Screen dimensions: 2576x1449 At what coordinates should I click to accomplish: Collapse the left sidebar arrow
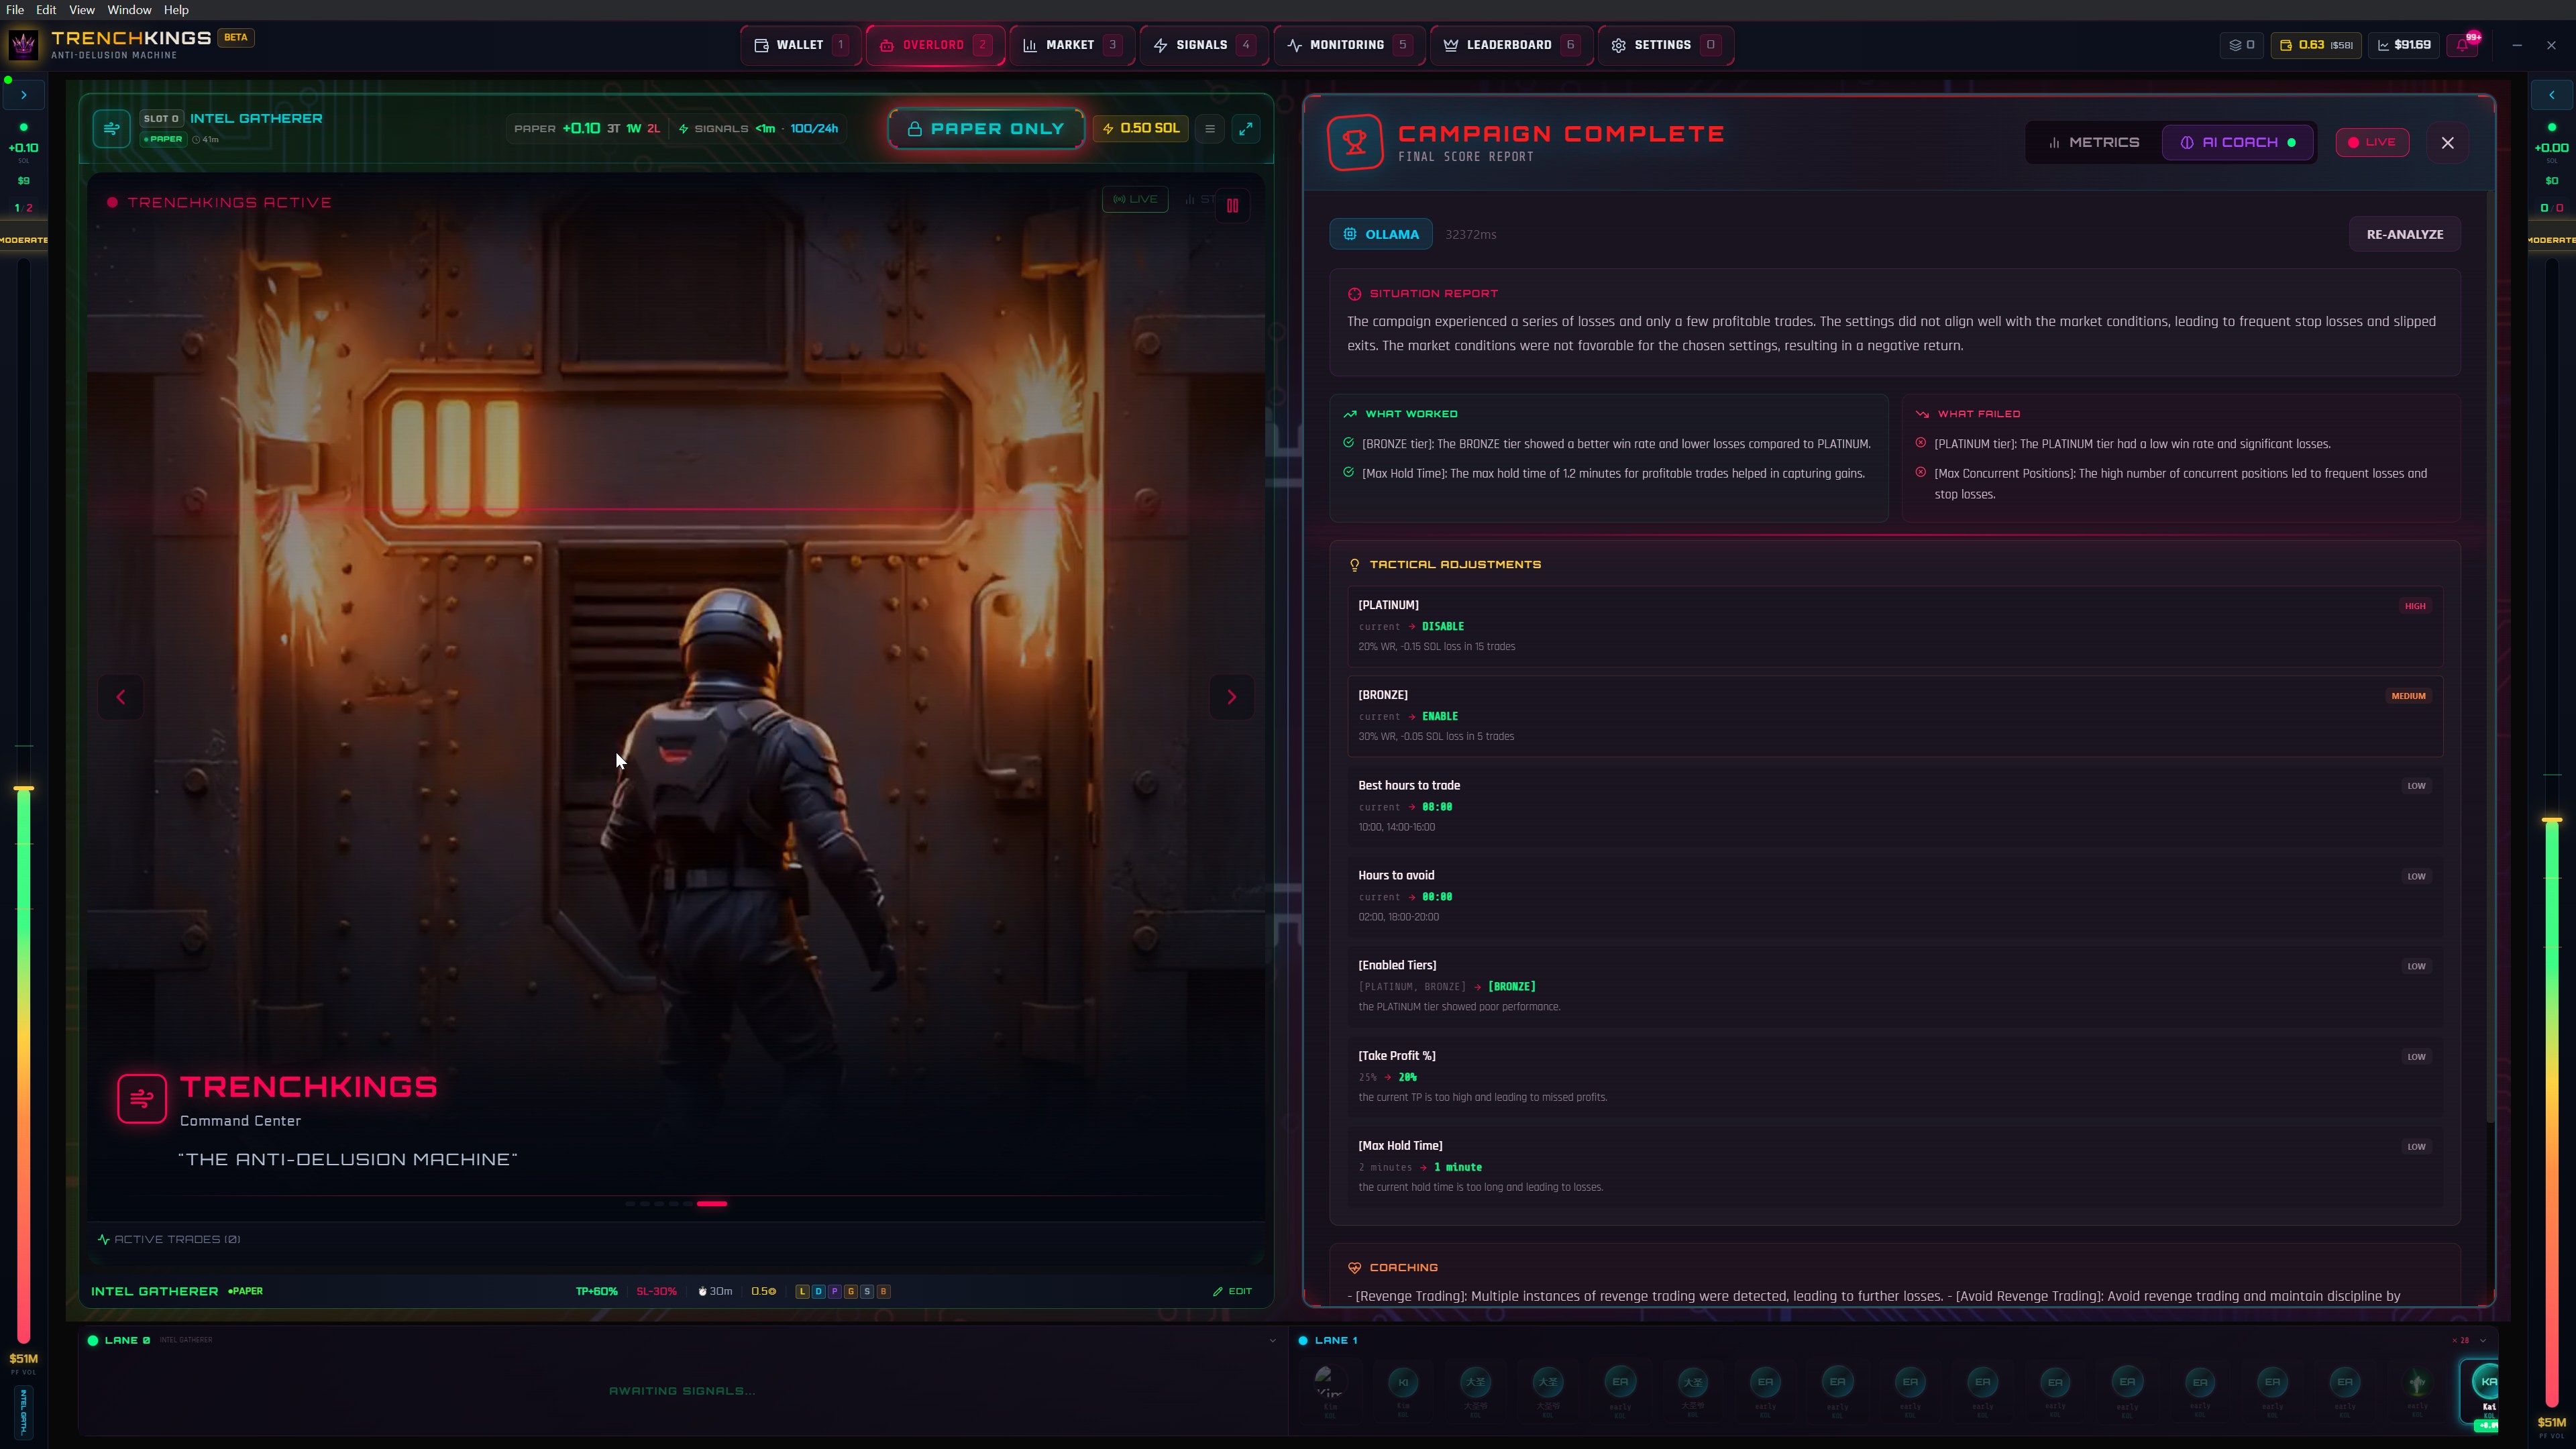tap(23, 94)
